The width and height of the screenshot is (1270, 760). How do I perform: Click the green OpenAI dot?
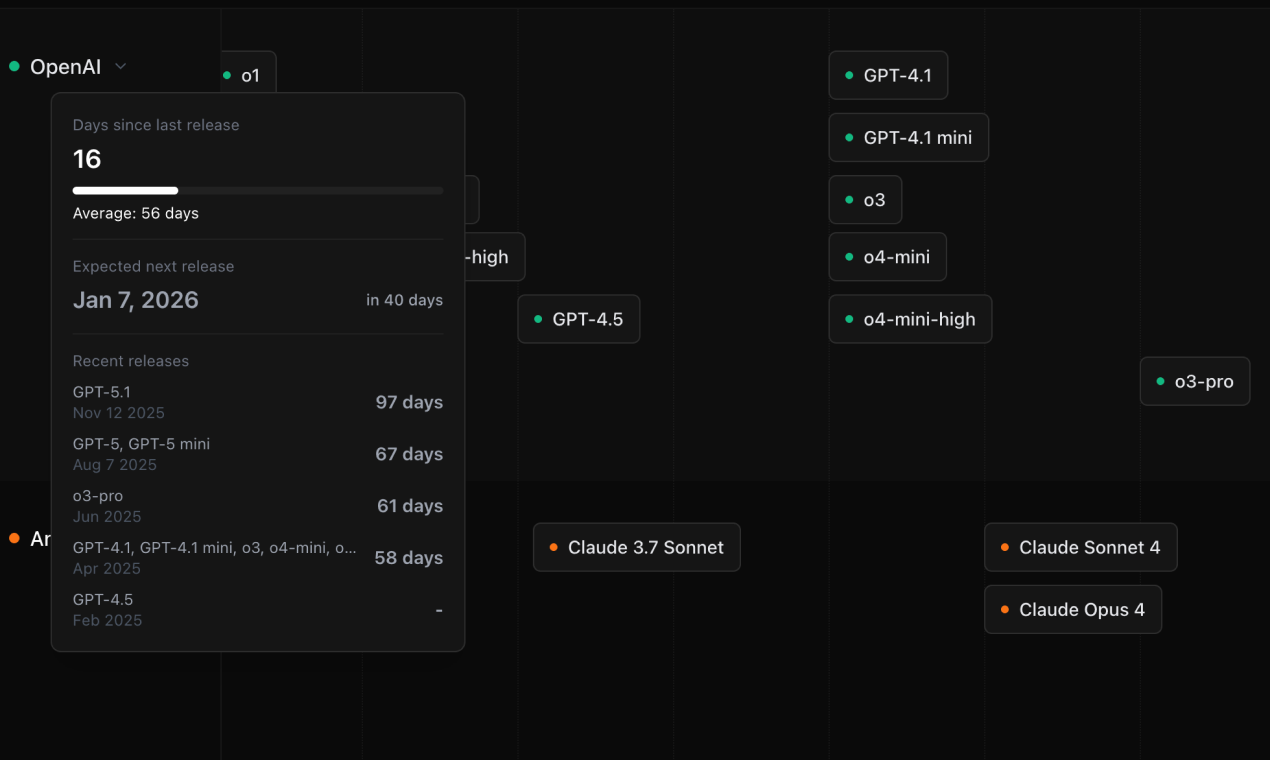(14, 67)
